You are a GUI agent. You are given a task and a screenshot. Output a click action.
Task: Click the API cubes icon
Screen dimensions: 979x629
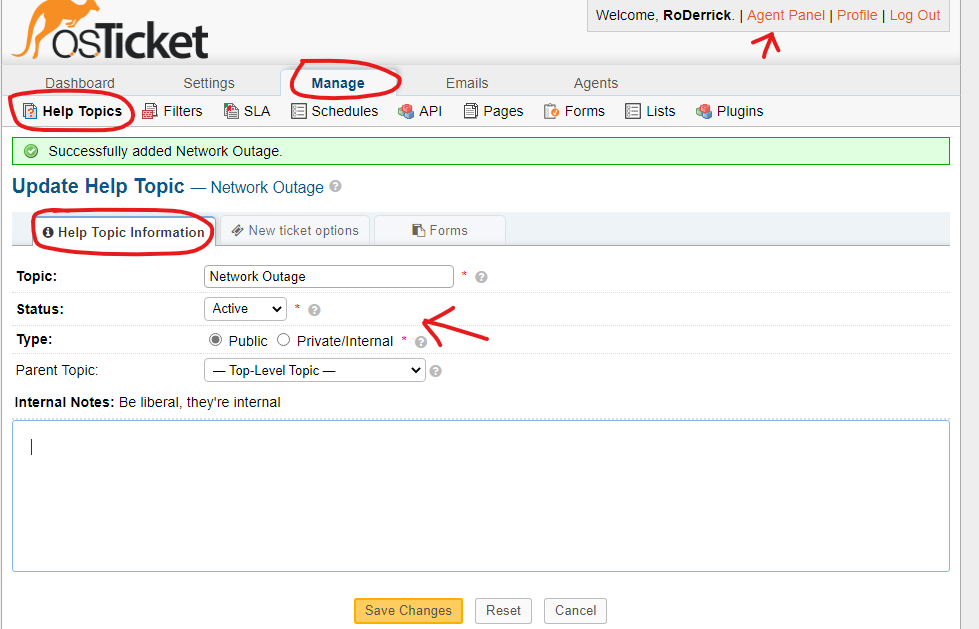[x=406, y=111]
